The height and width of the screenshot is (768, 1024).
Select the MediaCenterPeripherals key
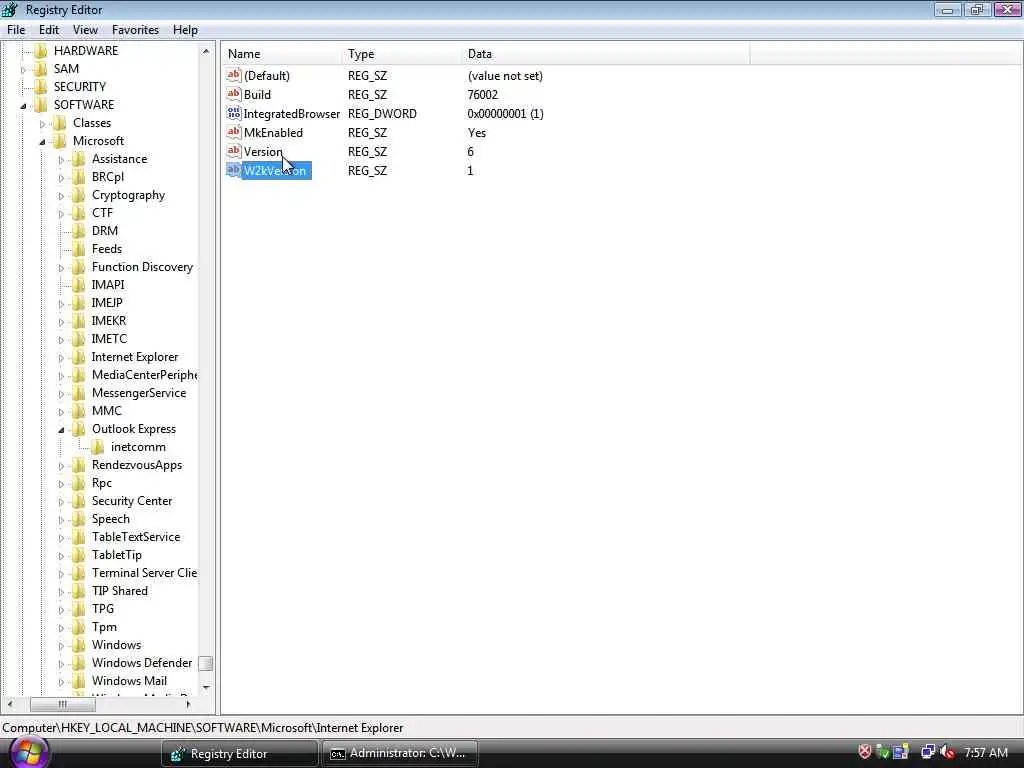[x=144, y=375]
